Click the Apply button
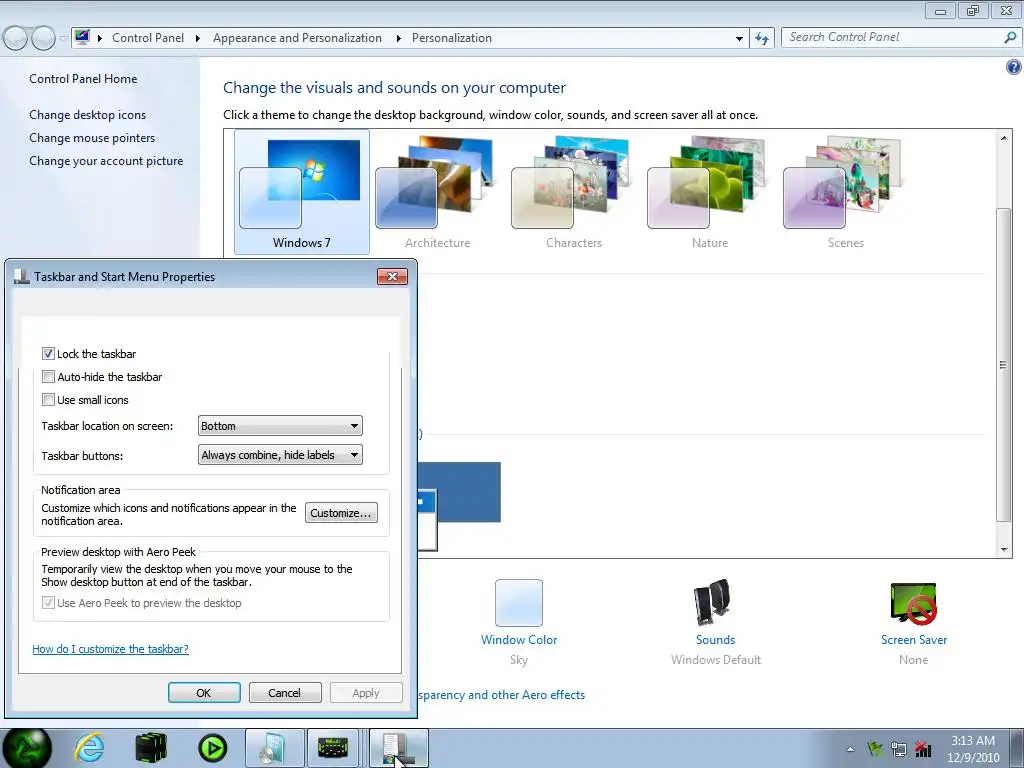Viewport: 1024px width, 768px height. pos(366,693)
